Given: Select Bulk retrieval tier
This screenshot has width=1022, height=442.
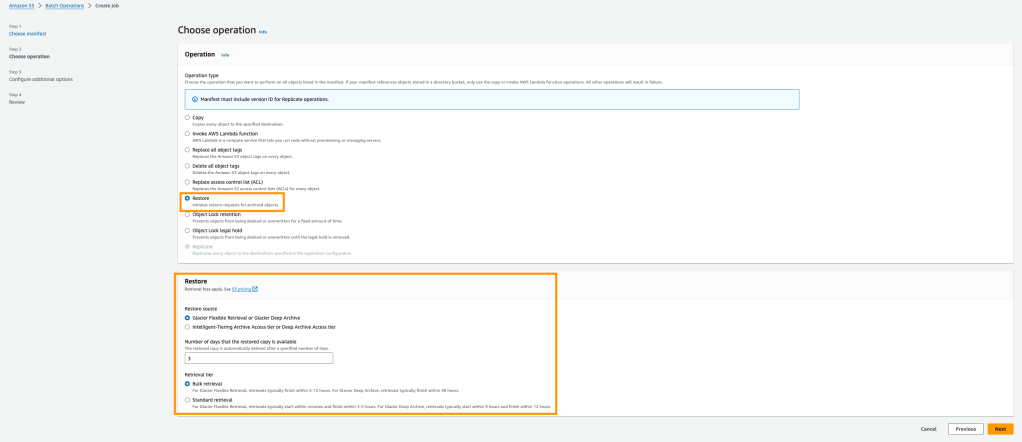Looking at the screenshot, I should click(x=187, y=383).
